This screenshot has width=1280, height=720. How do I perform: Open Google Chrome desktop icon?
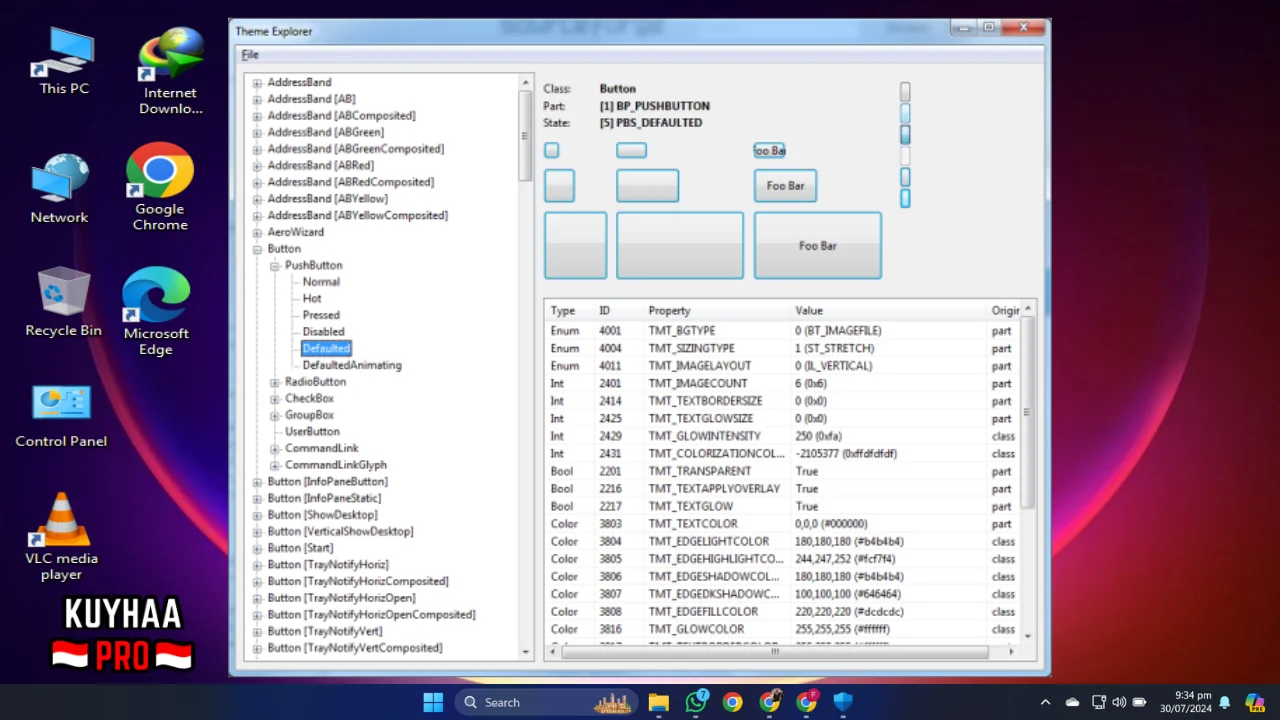click(x=160, y=188)
